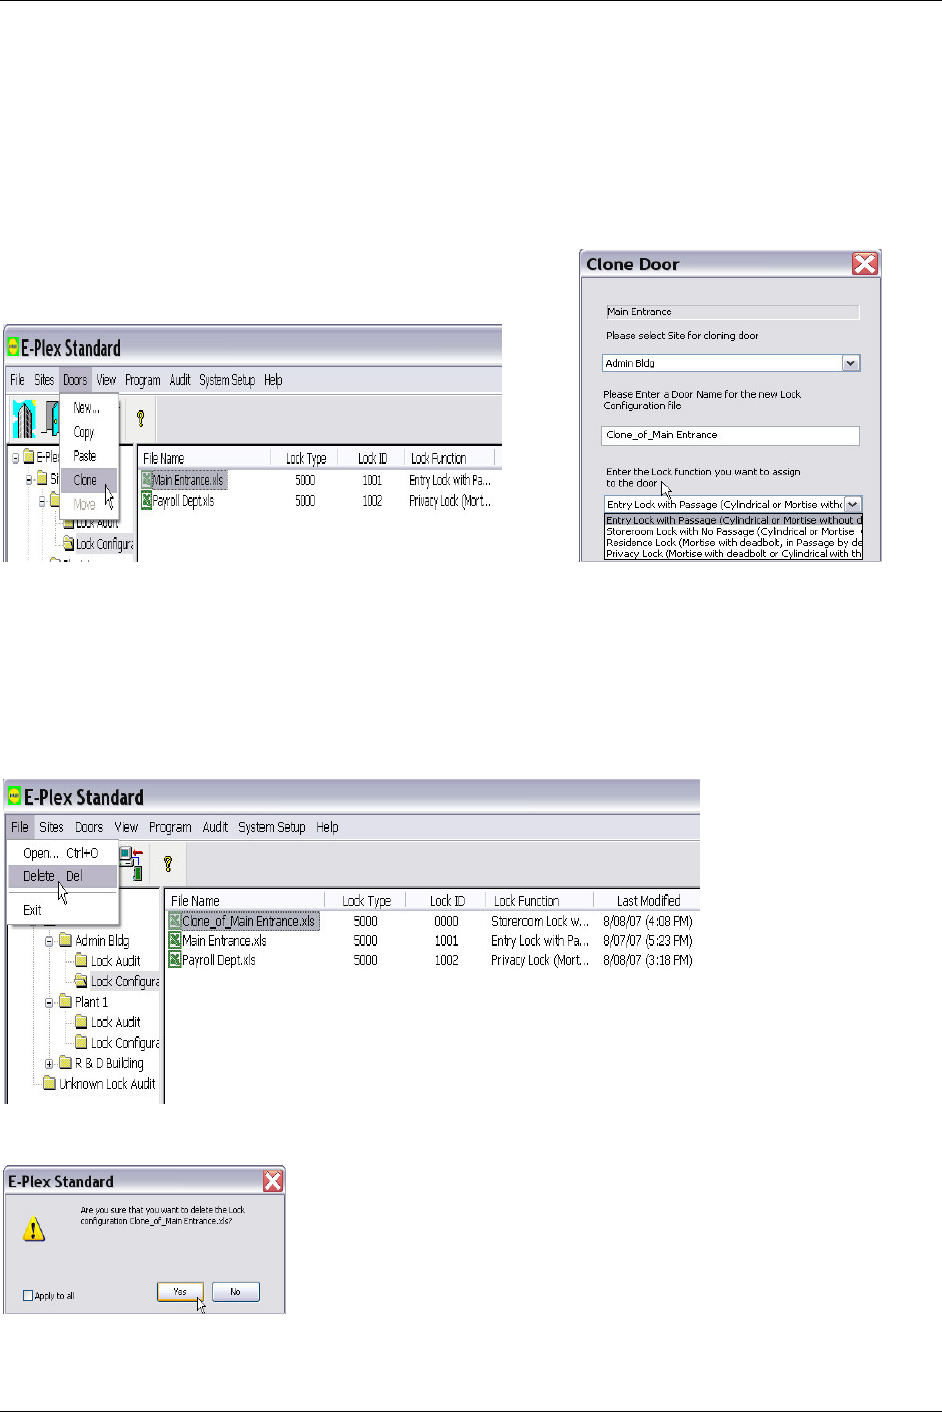Sort by Lock ID column in upper window

[373, 459]
